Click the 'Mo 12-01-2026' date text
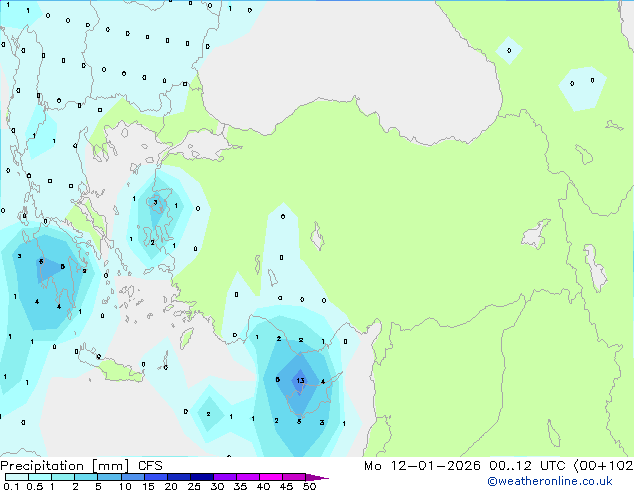This screenshot has width=634, height=490. [x=422, y=466]
